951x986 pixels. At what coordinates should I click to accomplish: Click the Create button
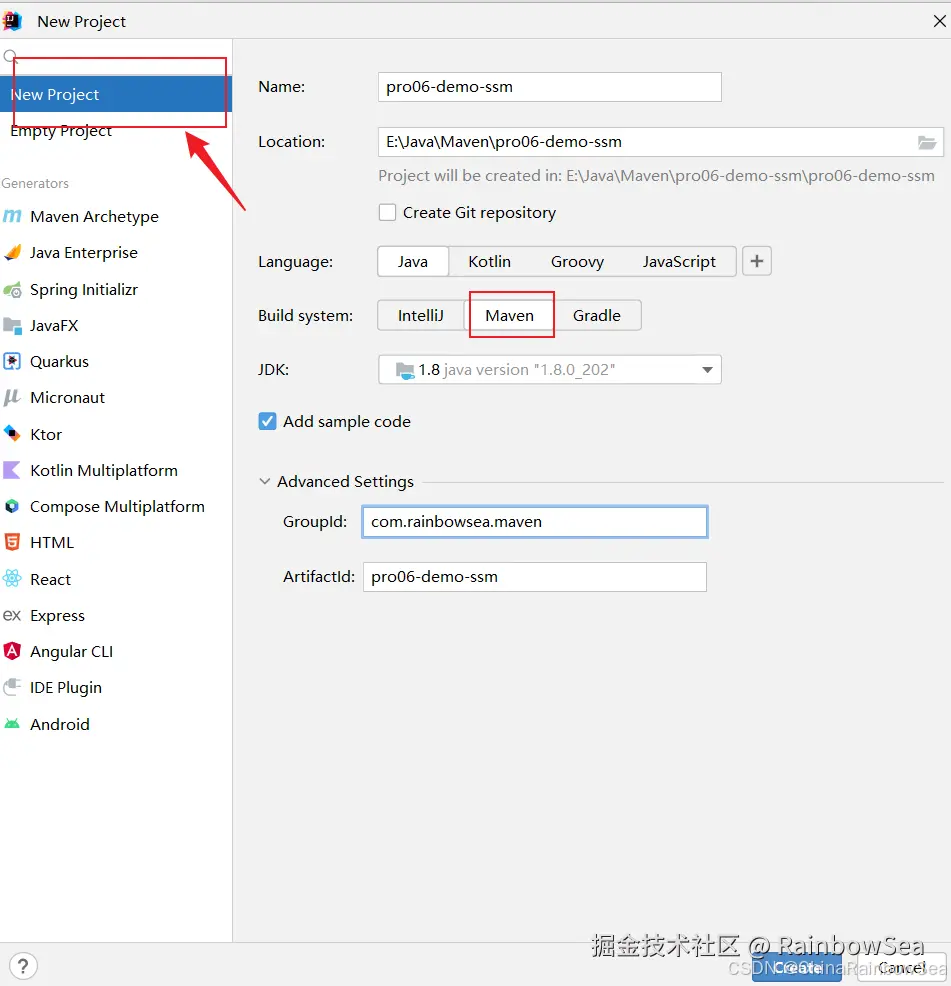click(x=797, y=967)
